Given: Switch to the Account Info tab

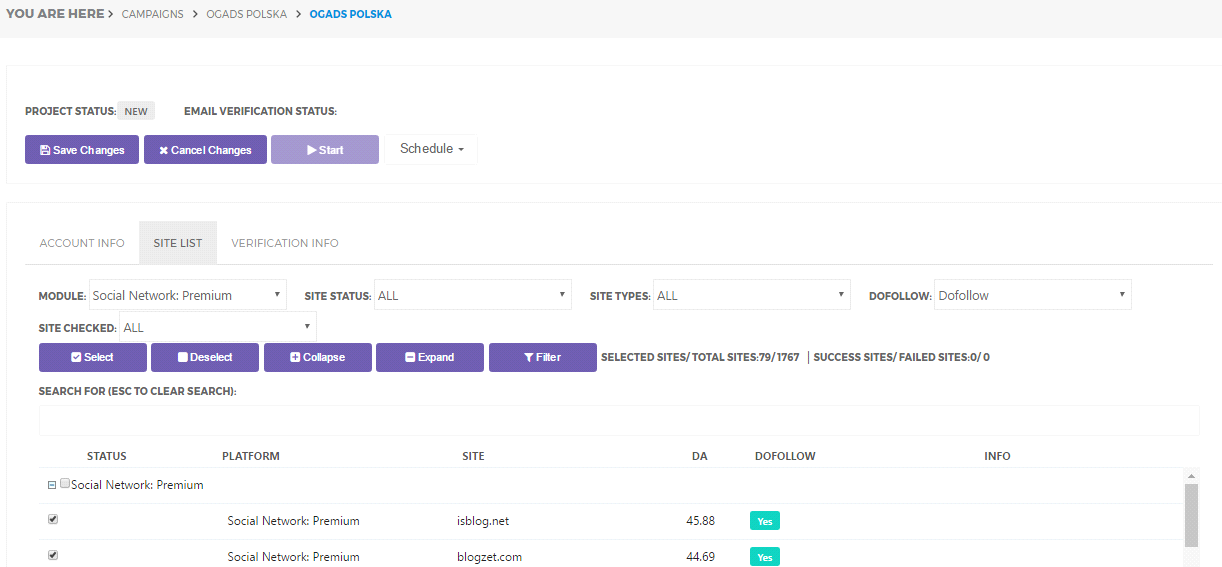Looking at the screenshot, I should tap(82, 243).
